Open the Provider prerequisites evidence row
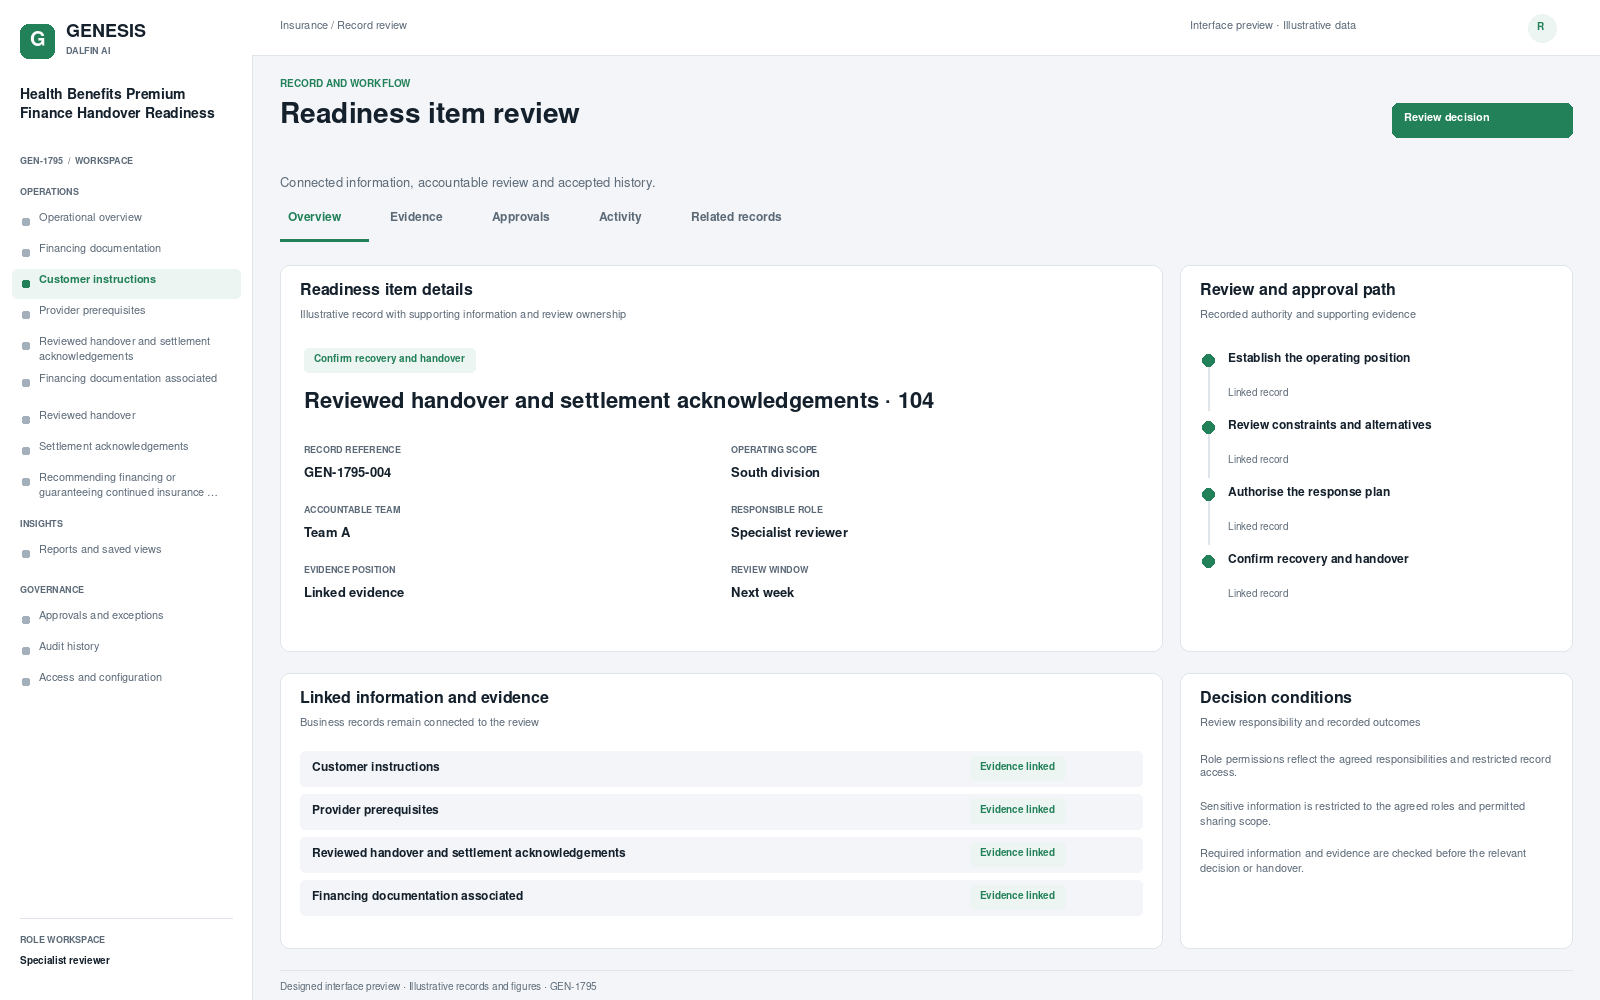The height and width of the screenshot is (1000, 1600). [721, 812]
